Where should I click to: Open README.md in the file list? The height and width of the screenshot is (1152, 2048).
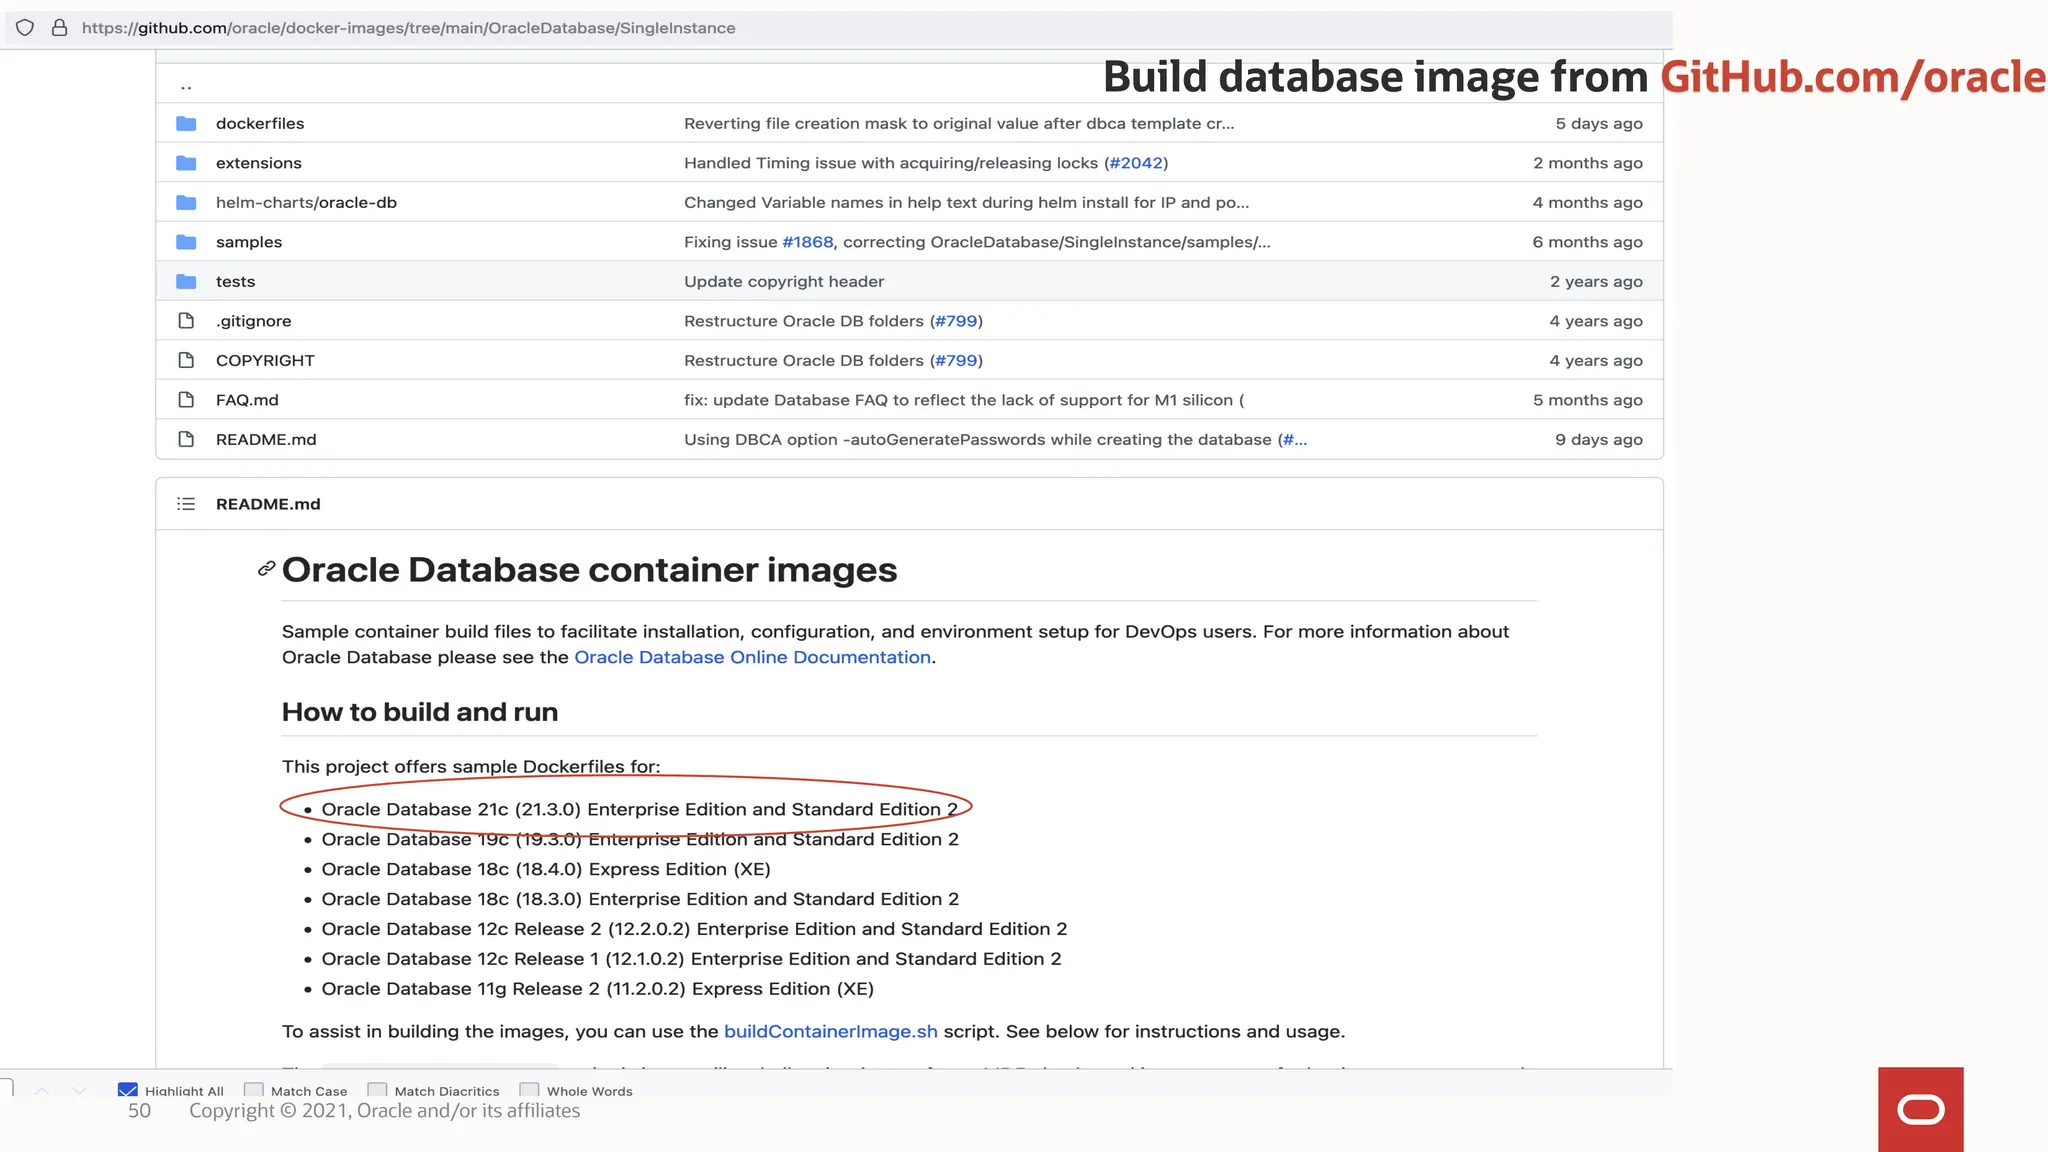click(x=266, y=439)
